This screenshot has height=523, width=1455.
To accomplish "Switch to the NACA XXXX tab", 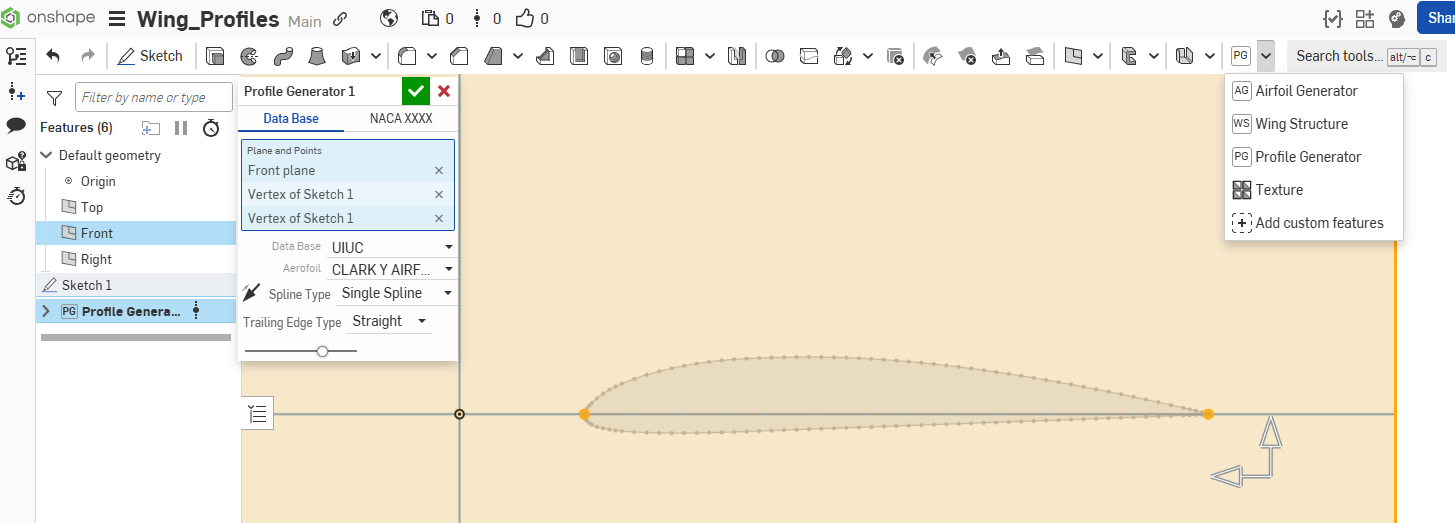I will coord(401,118).
